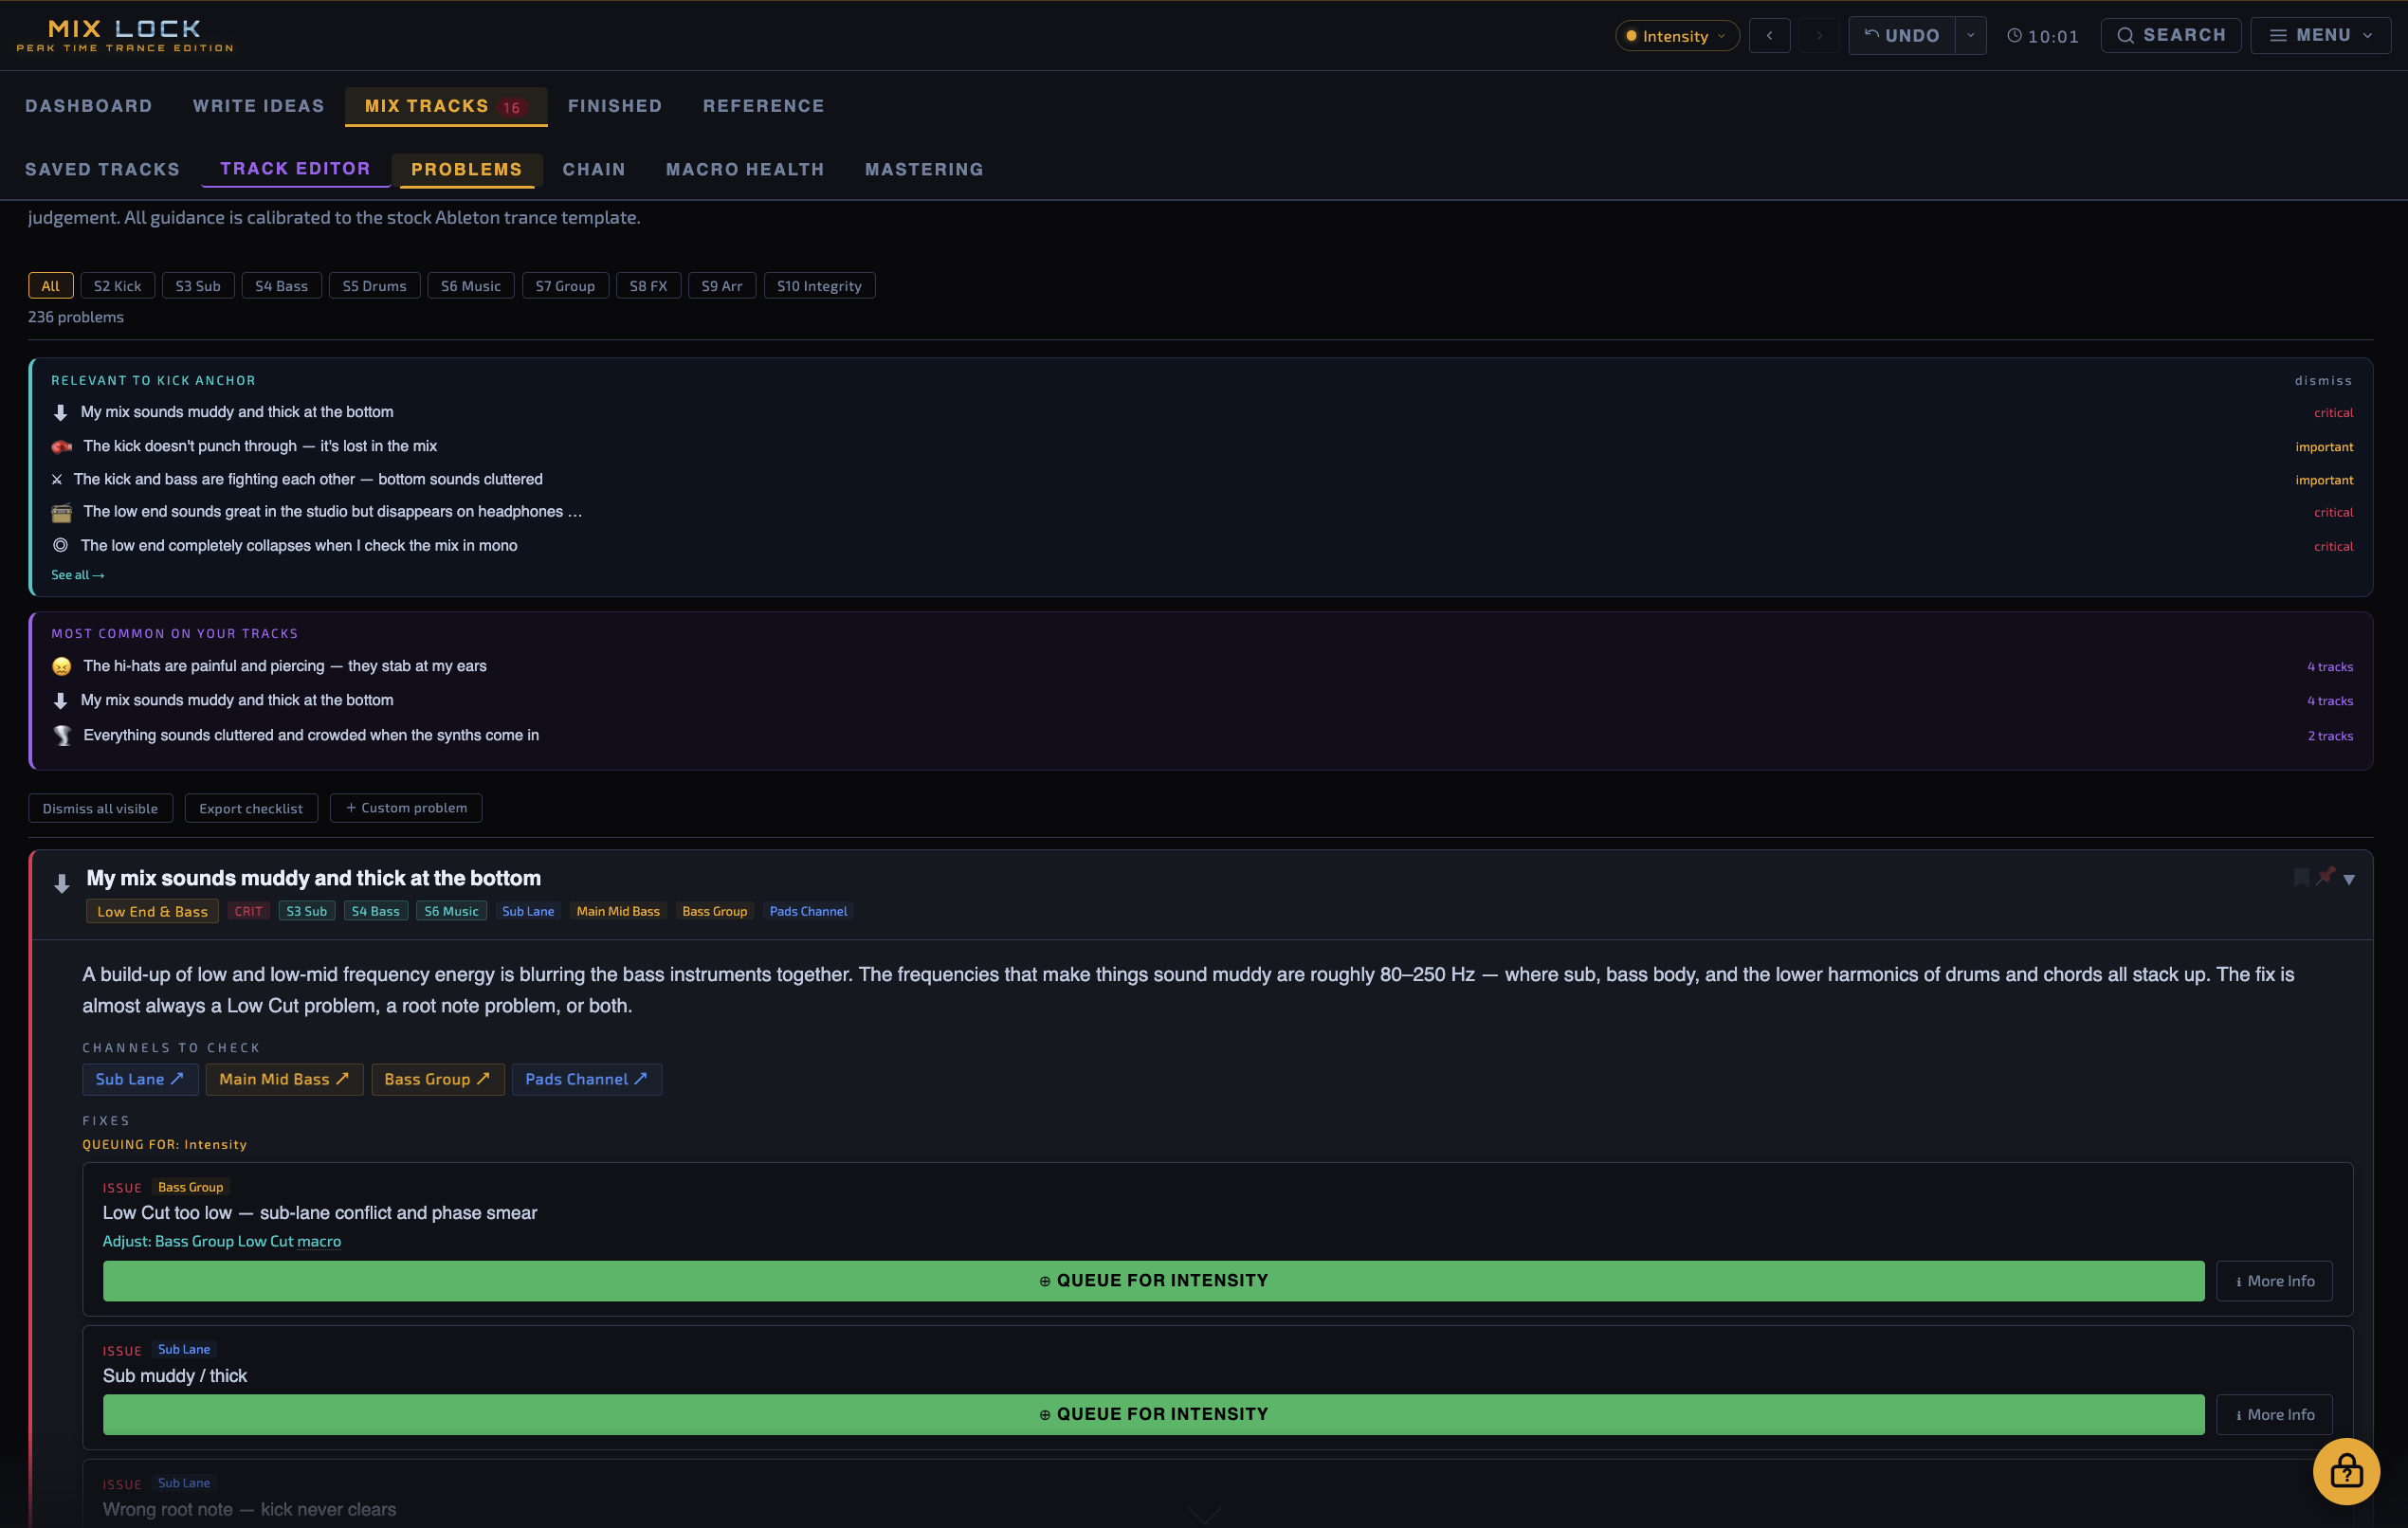Viewport: 2408px width, 1528px height.
Task: Click the bookmark icon on the muddy mix card
Action: point(2300,878)
